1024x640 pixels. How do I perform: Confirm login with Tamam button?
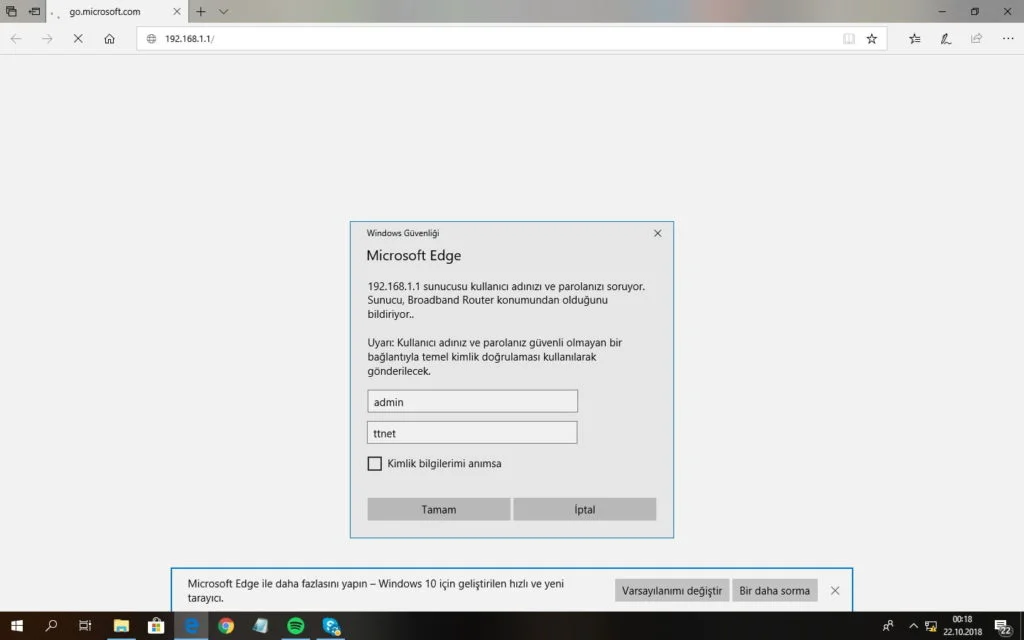(x=438, y=509)
